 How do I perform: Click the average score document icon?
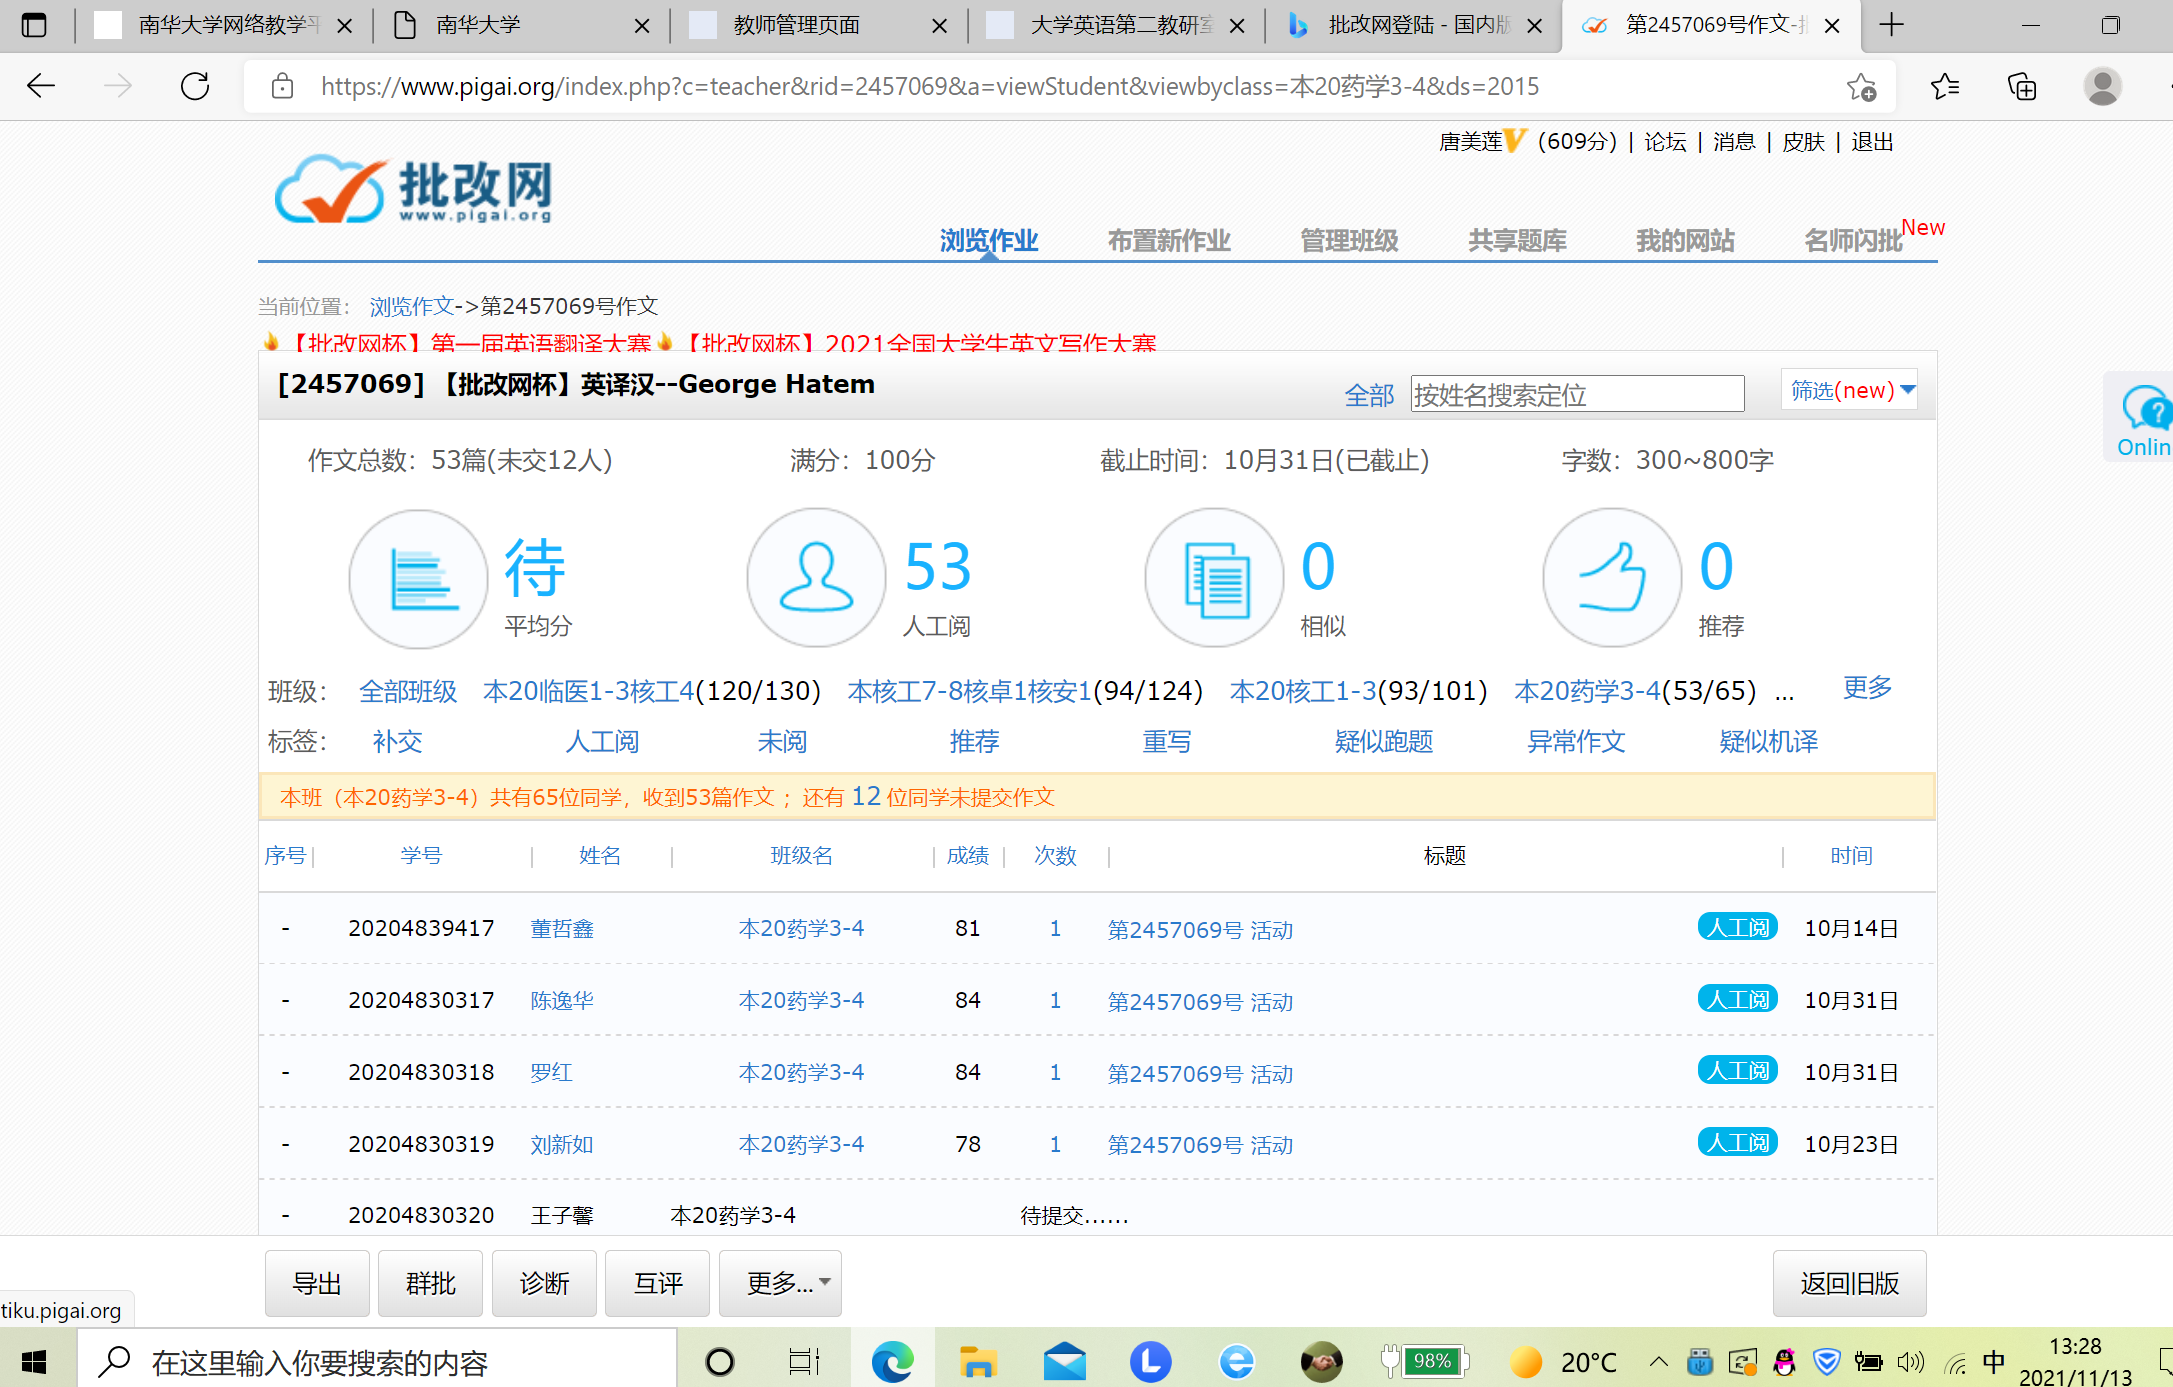pos(418,578)
